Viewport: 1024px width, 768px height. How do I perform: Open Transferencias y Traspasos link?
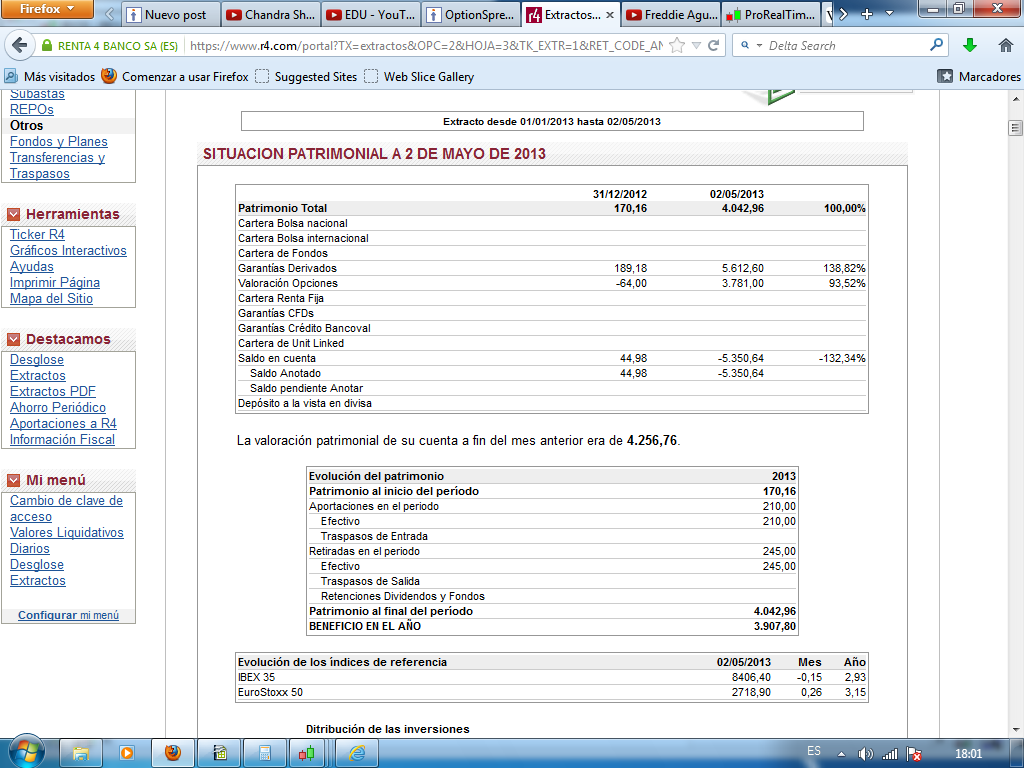pos(57,166)
